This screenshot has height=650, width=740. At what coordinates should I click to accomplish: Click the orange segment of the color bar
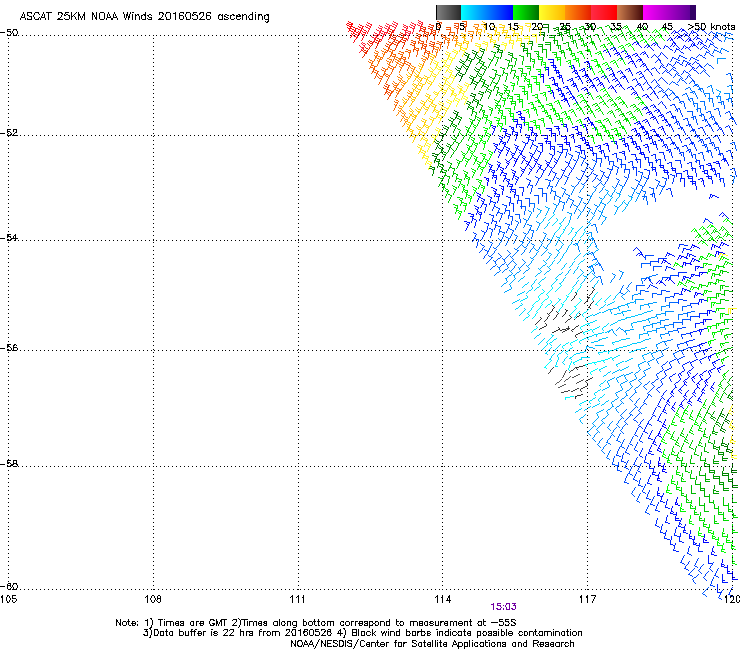[x=578, y=12]
